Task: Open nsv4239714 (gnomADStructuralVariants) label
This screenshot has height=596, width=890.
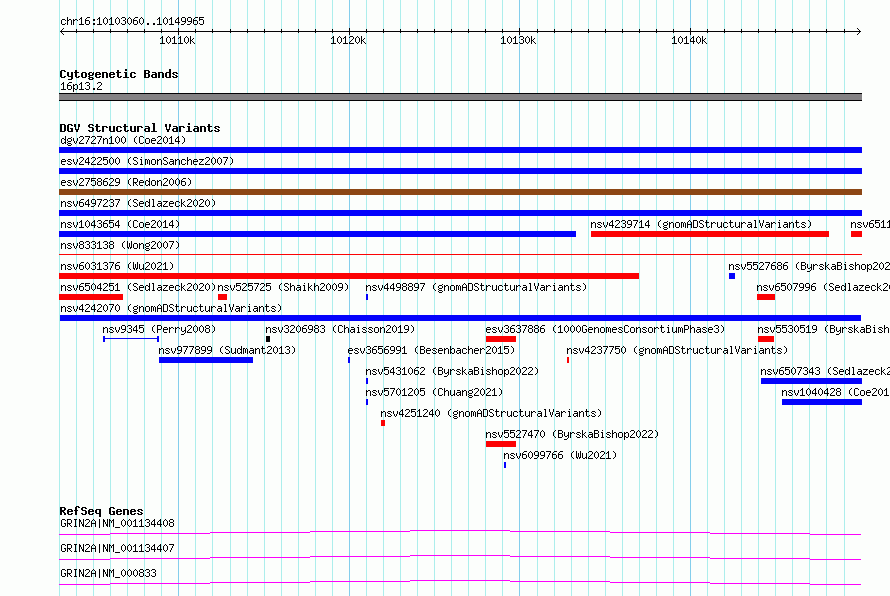Action: pyautogui.click(x=701, y=224)
